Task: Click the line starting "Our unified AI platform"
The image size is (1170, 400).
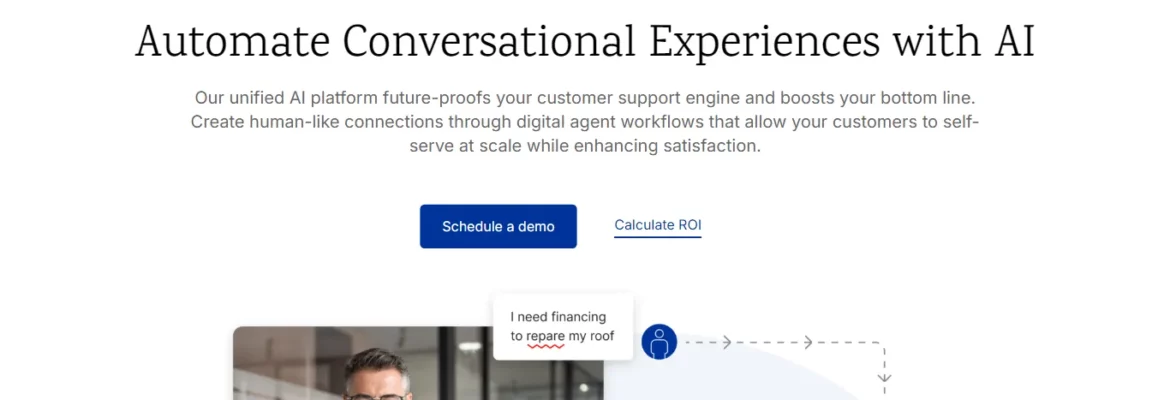Action: 585,98
